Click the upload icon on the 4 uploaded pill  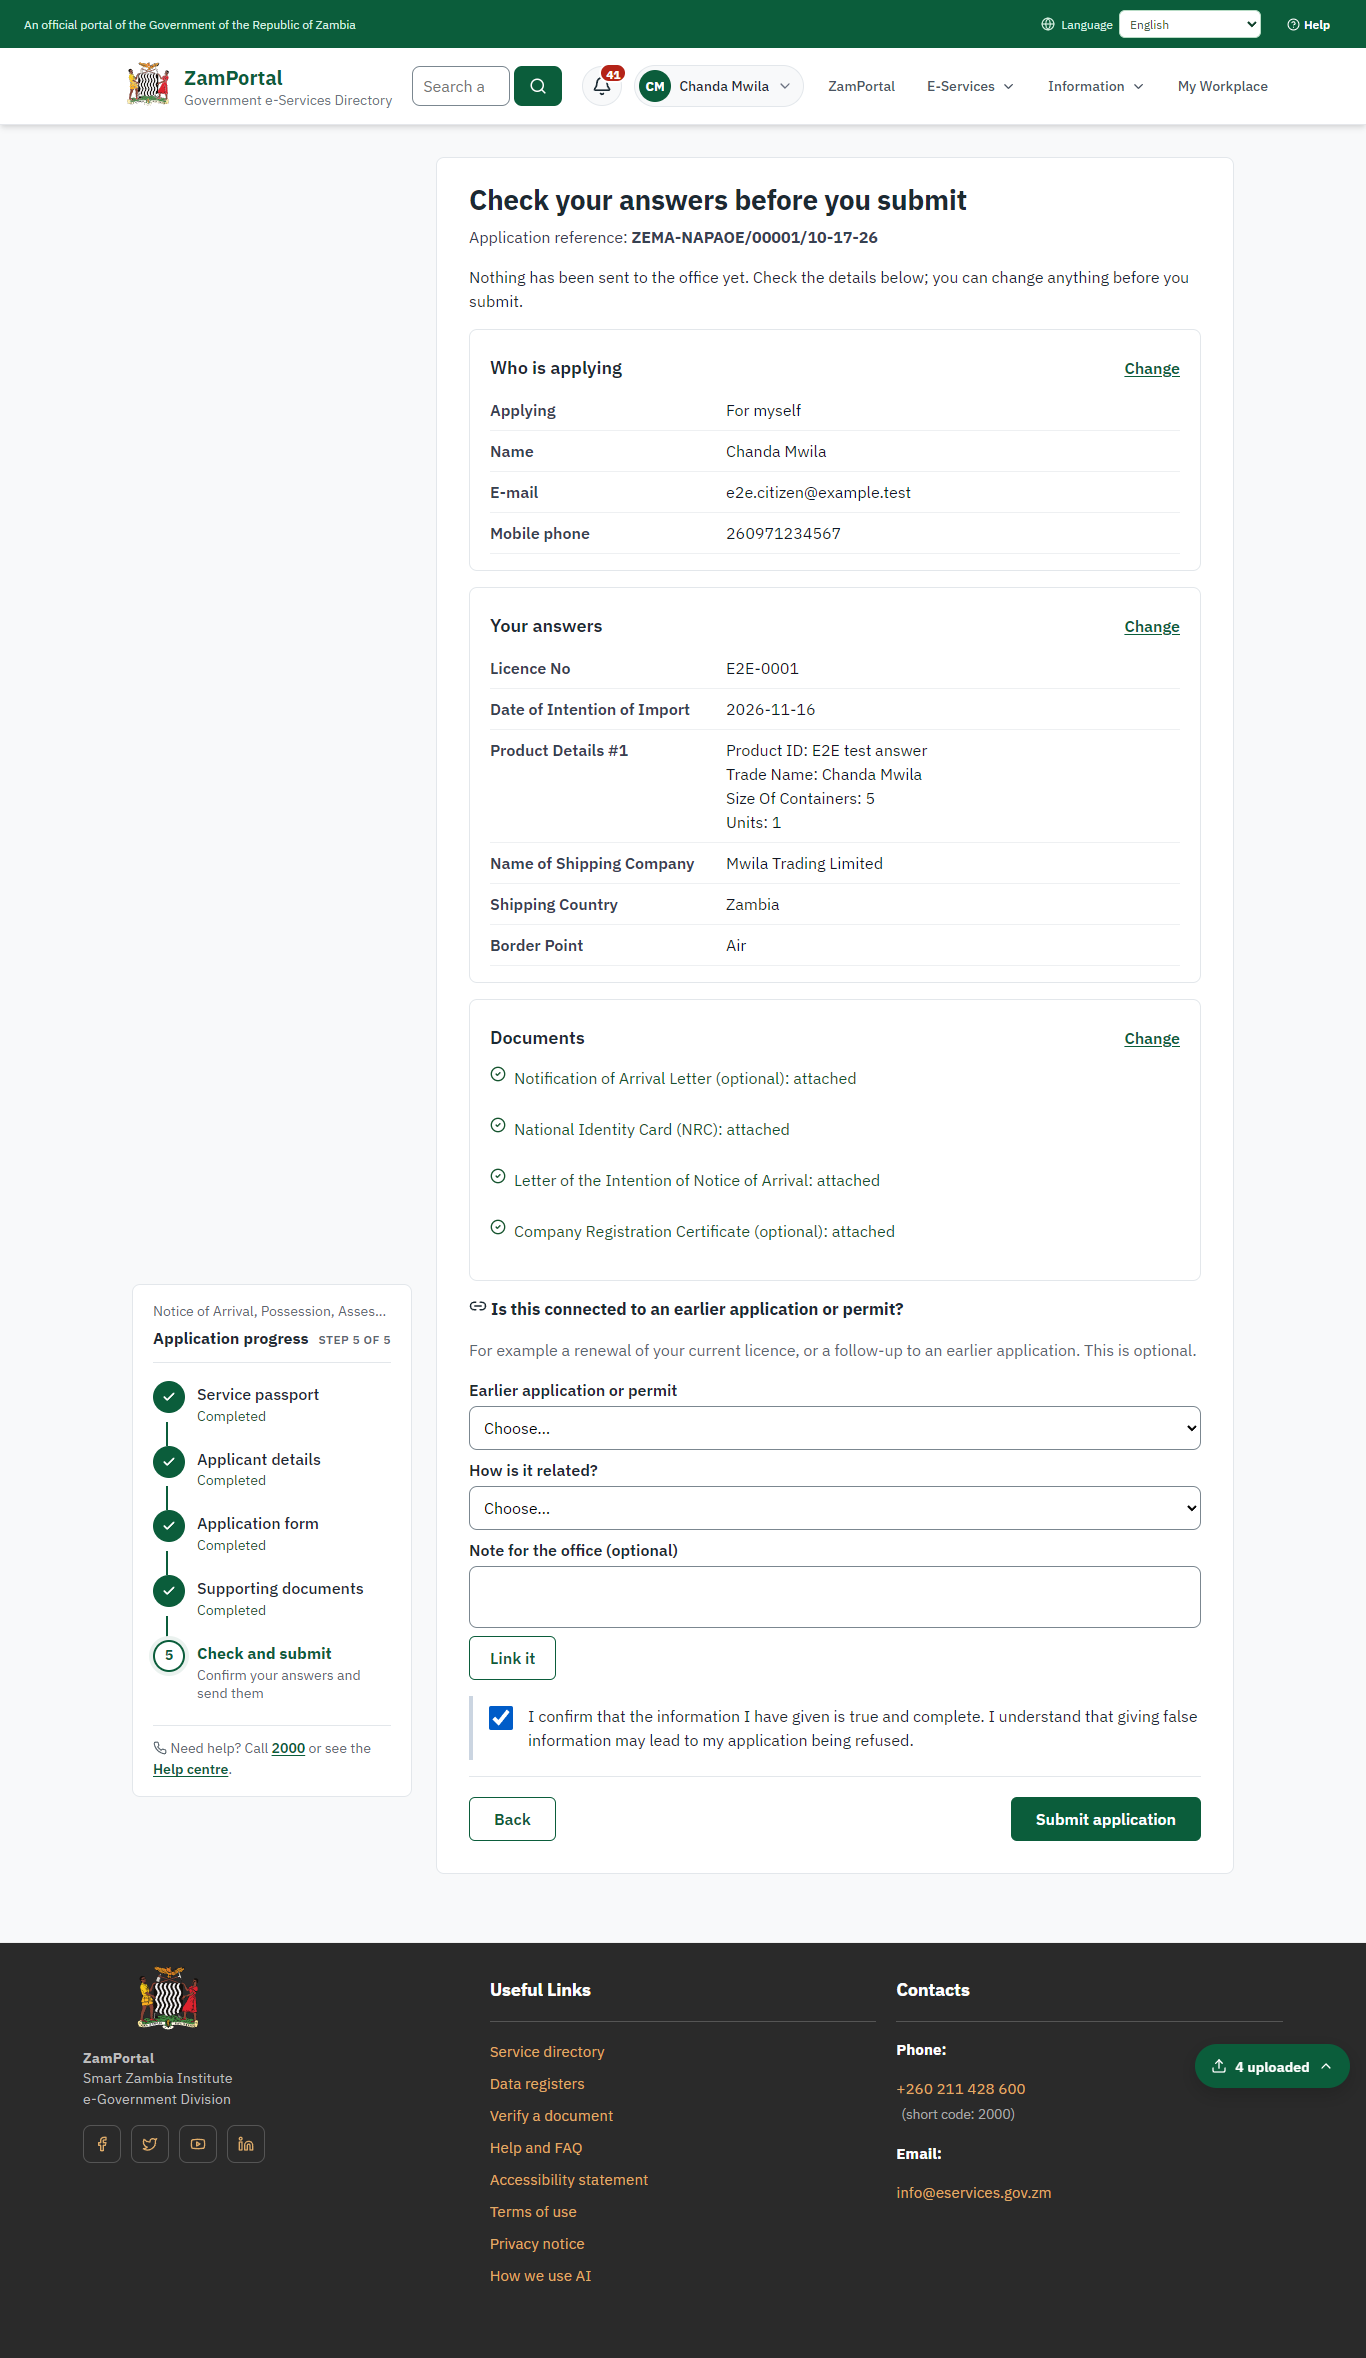click(x=1219, y=2066)
